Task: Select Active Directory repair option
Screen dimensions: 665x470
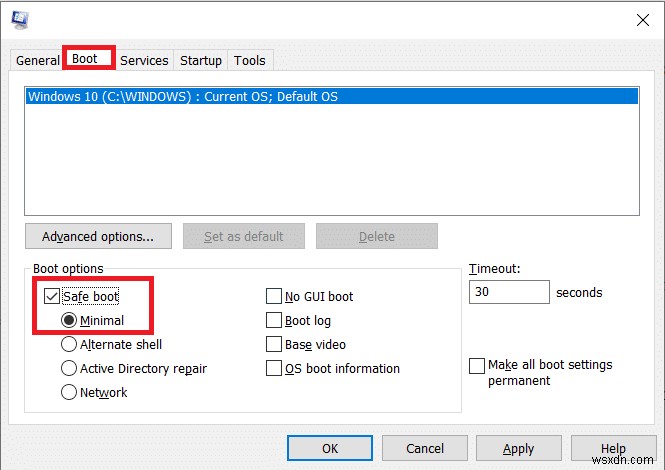Action: point(70,369)
